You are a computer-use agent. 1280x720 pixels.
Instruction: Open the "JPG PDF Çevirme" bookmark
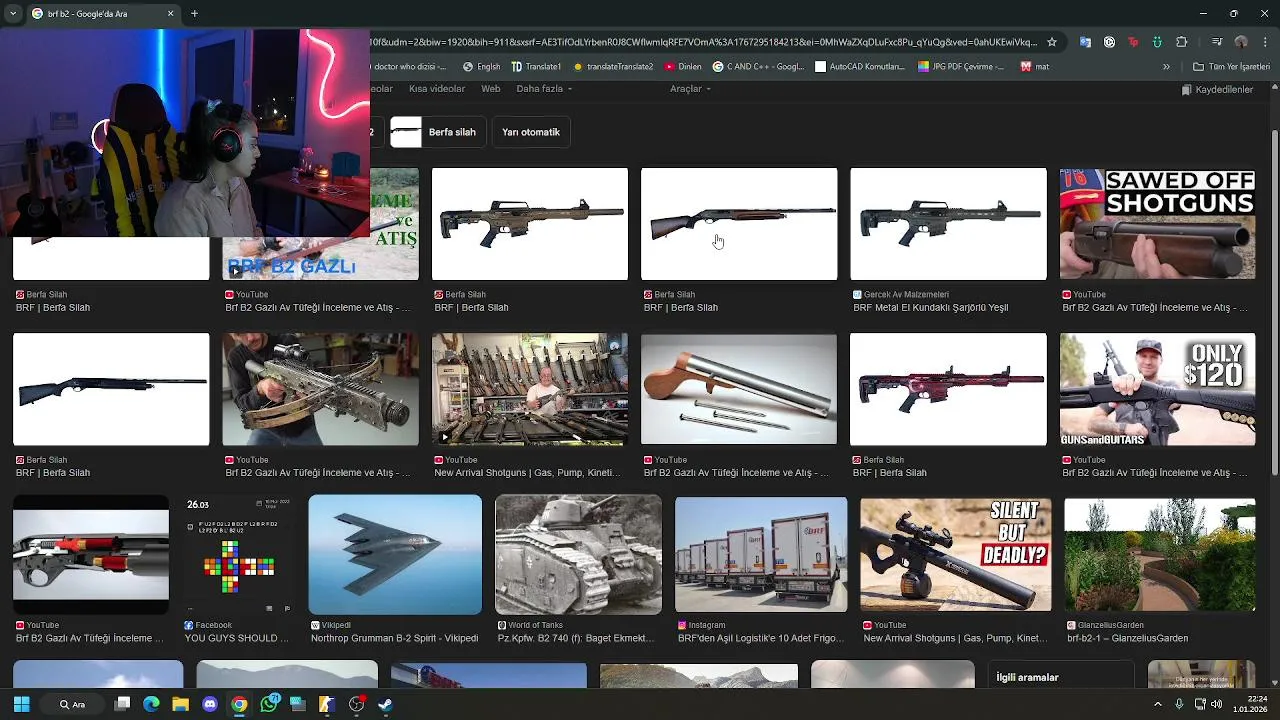click(x=961, y=67)
